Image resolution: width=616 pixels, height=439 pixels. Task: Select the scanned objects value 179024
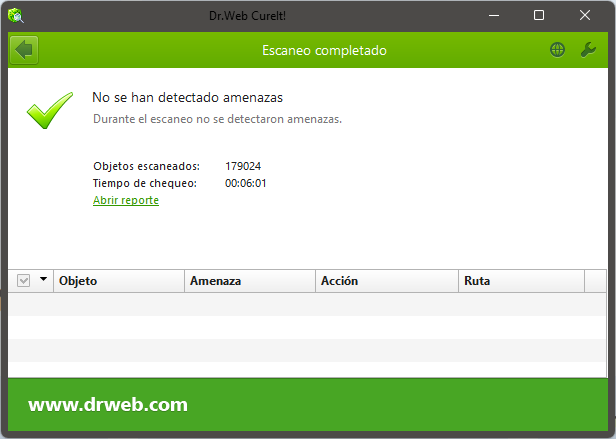tap(243, 166)
